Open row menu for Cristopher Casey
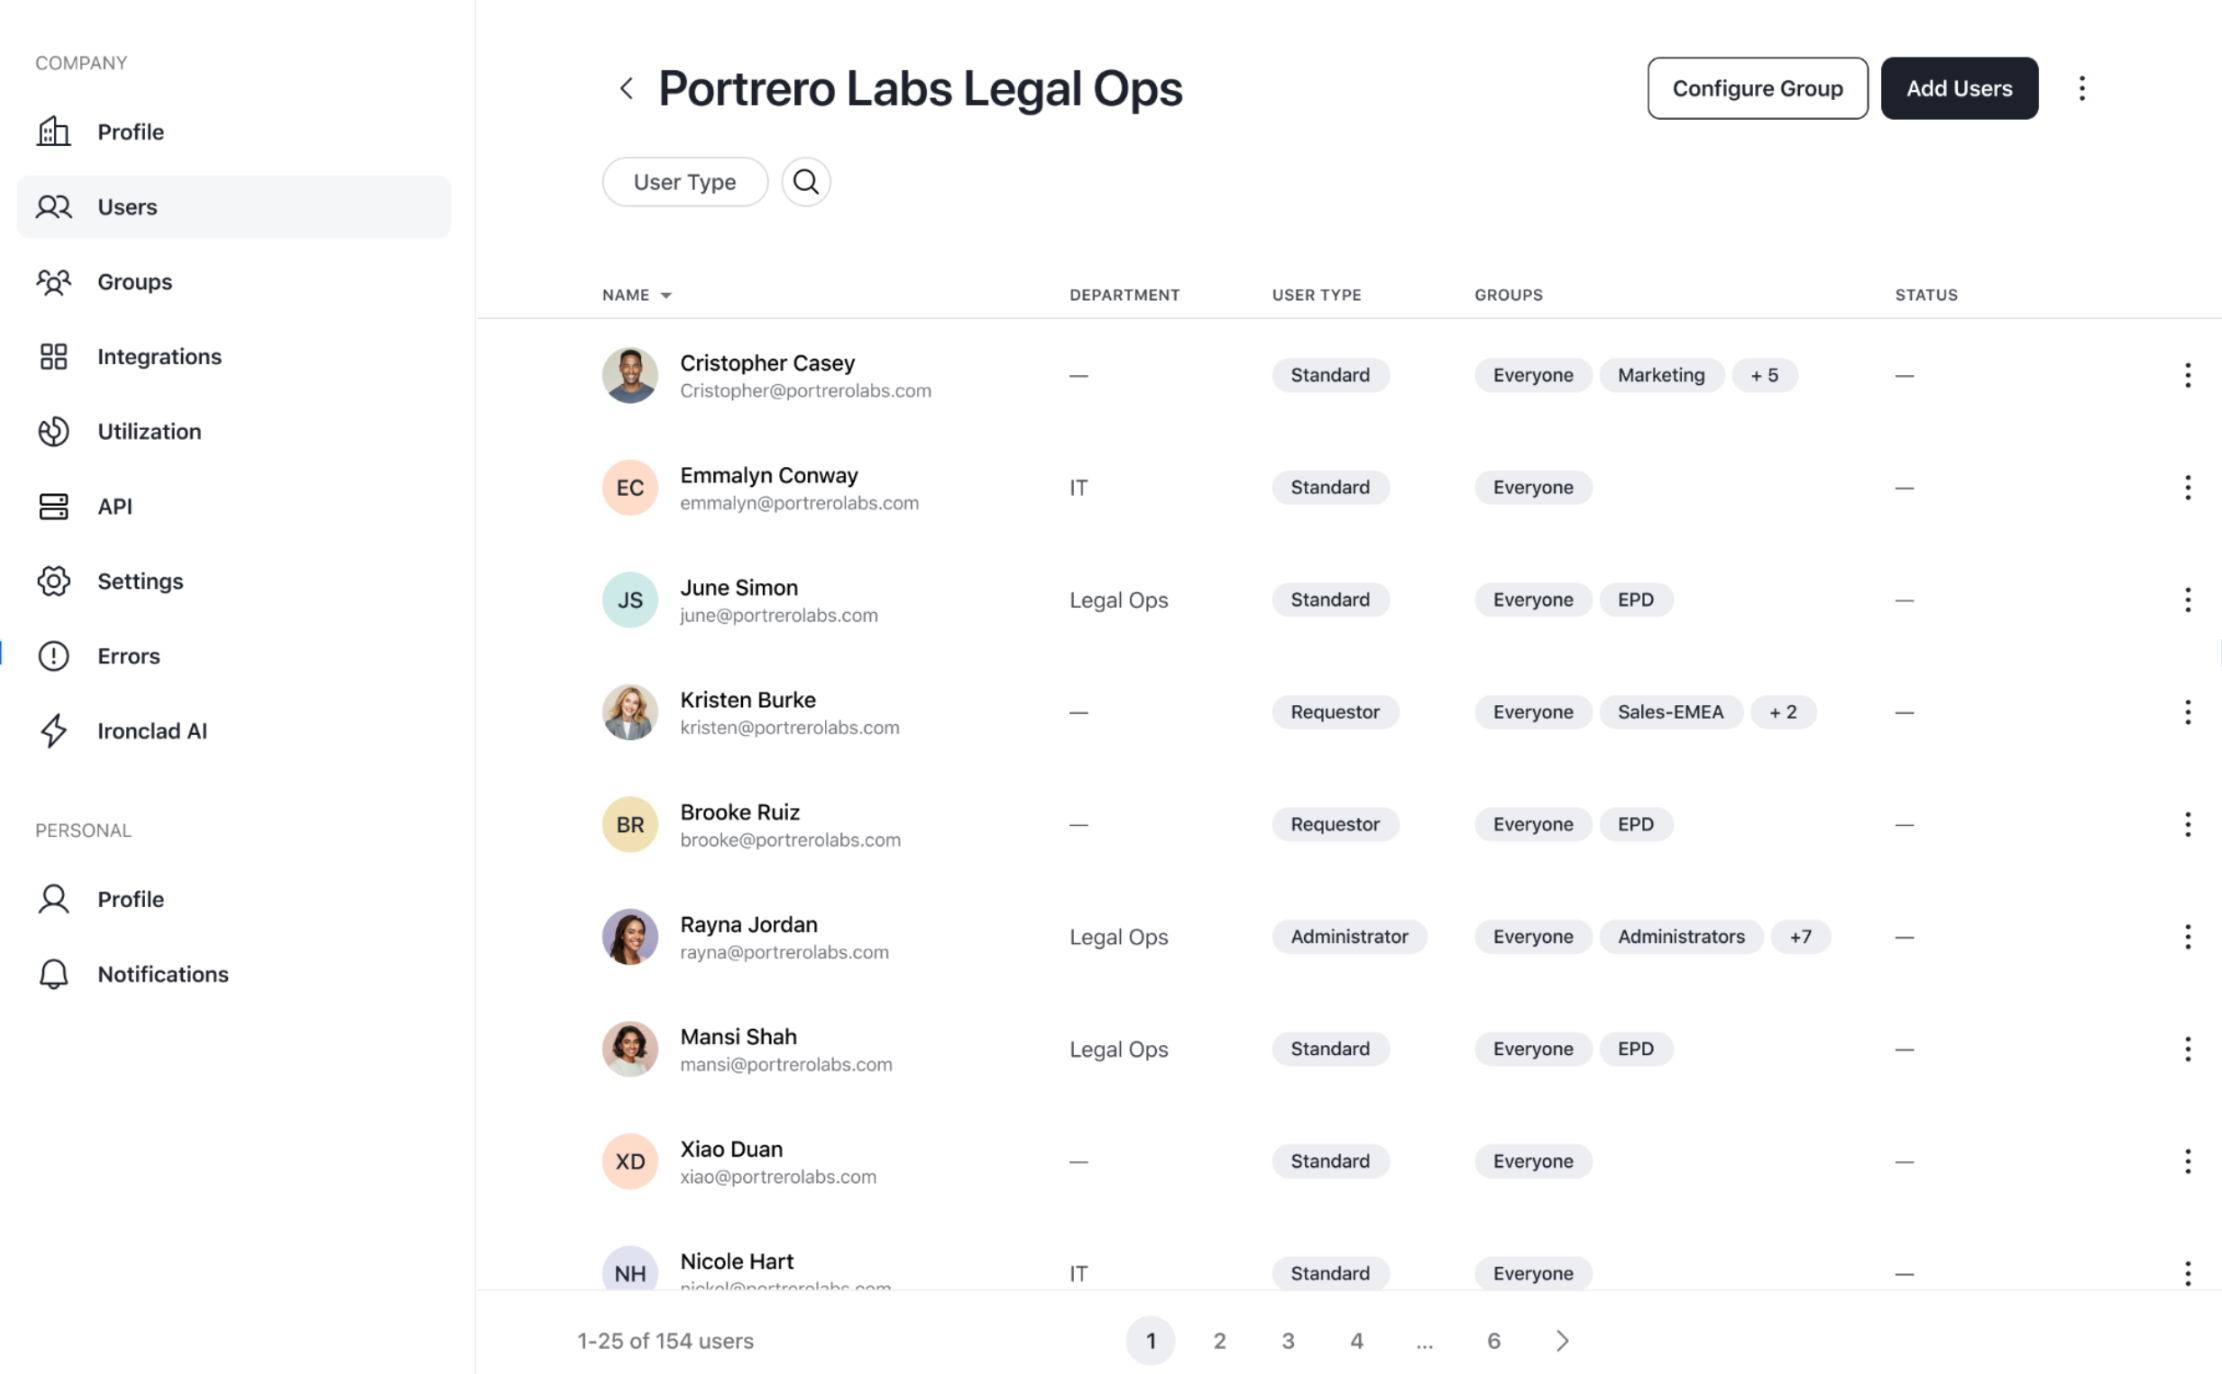The width and height of the screenshot is (2222, 1374). pos(2188,375)
